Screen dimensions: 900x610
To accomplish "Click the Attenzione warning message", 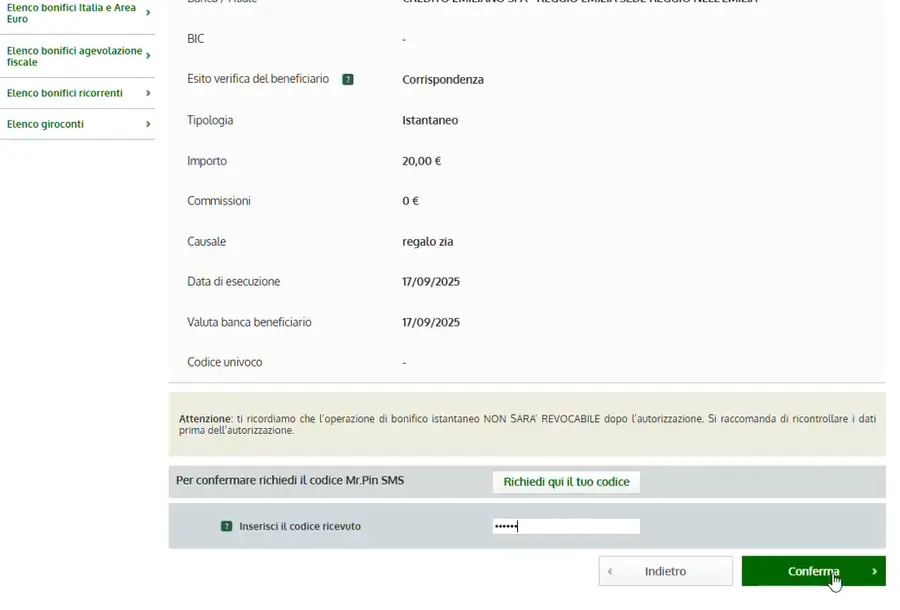I will (527, 424).
